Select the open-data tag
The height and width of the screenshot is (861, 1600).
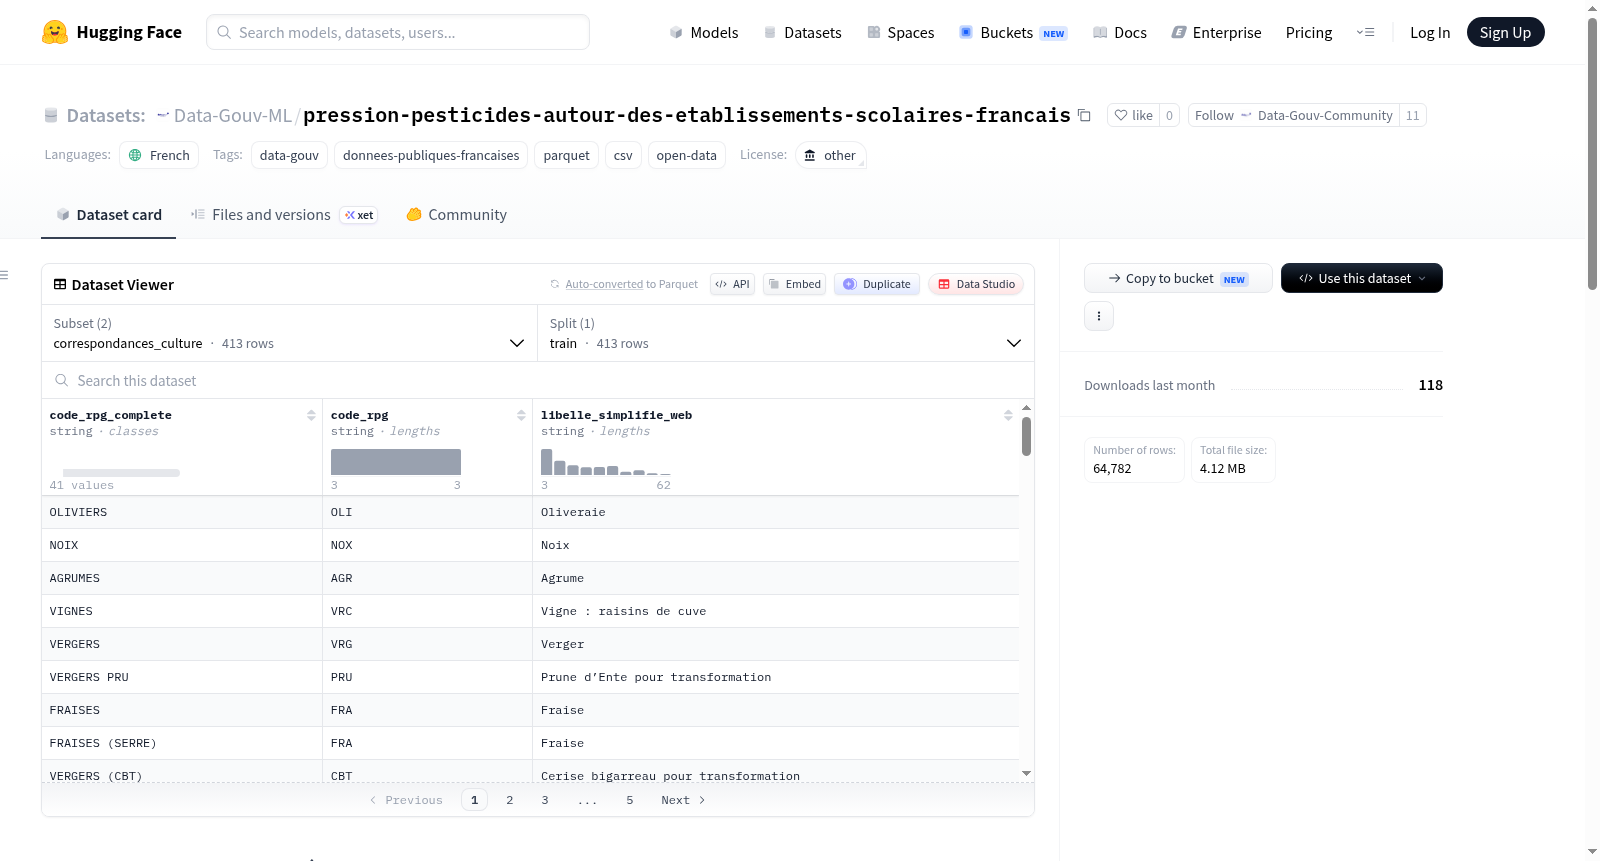pyautogui.click(x=686, y=155)
